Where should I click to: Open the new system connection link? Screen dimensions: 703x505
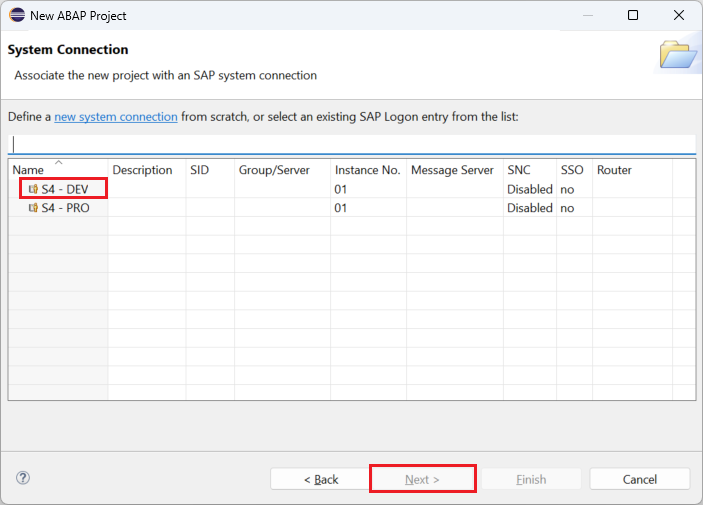(x=116, y=117)
